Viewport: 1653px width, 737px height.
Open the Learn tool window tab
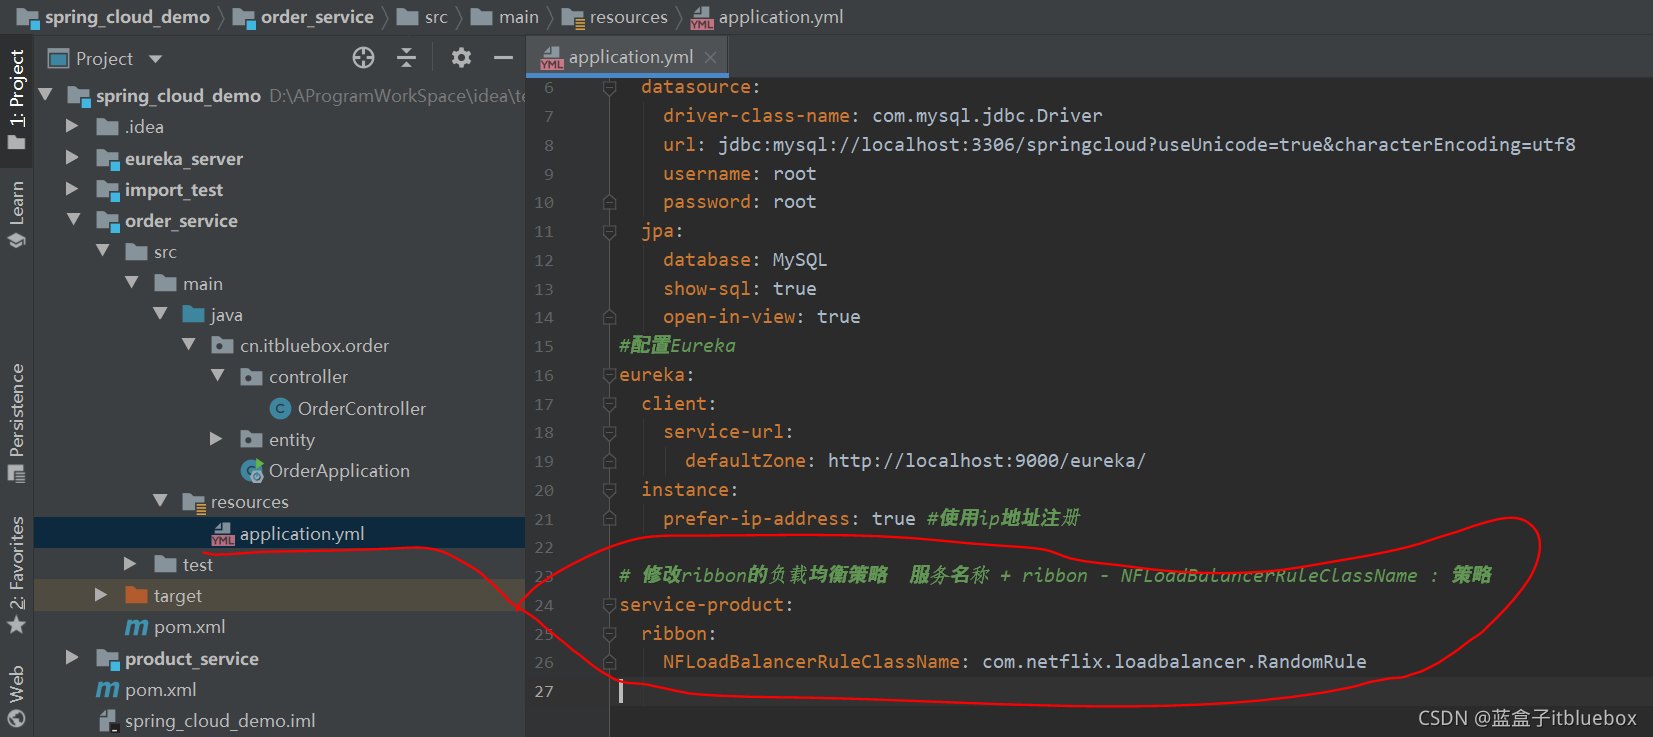17,213
